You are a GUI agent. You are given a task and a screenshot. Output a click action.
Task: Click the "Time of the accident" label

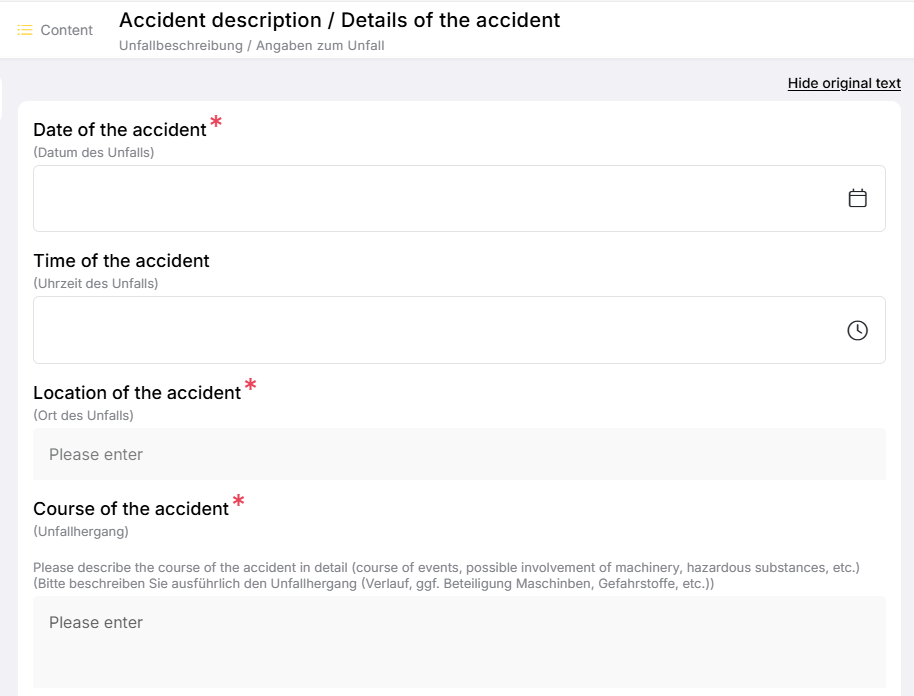point(121,261)
